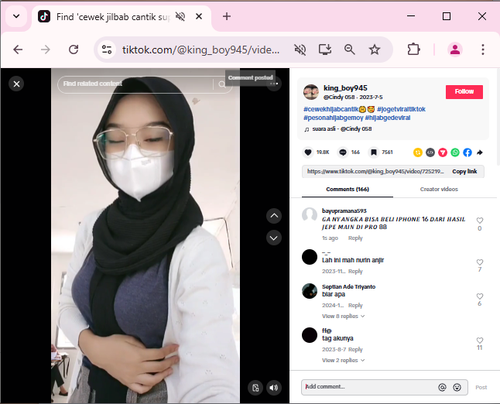
Task: Reply to the 'tag akunya' comment
Action: click(x=355, y=349)
